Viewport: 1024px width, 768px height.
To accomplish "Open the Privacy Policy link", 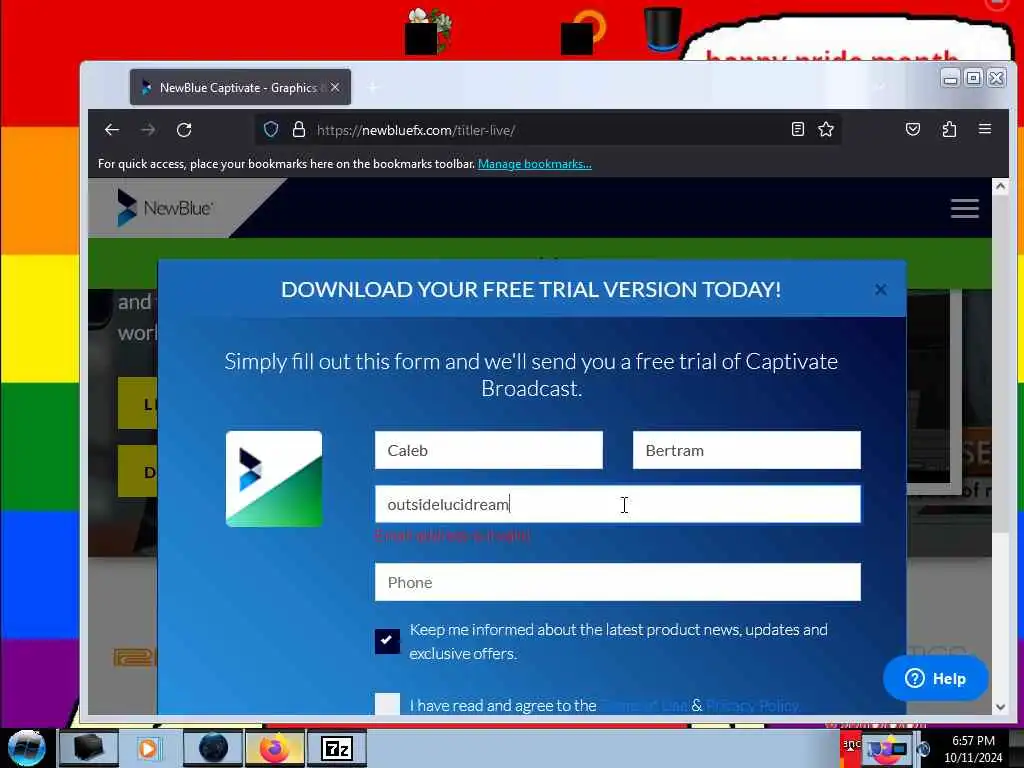I will [752, 705].
